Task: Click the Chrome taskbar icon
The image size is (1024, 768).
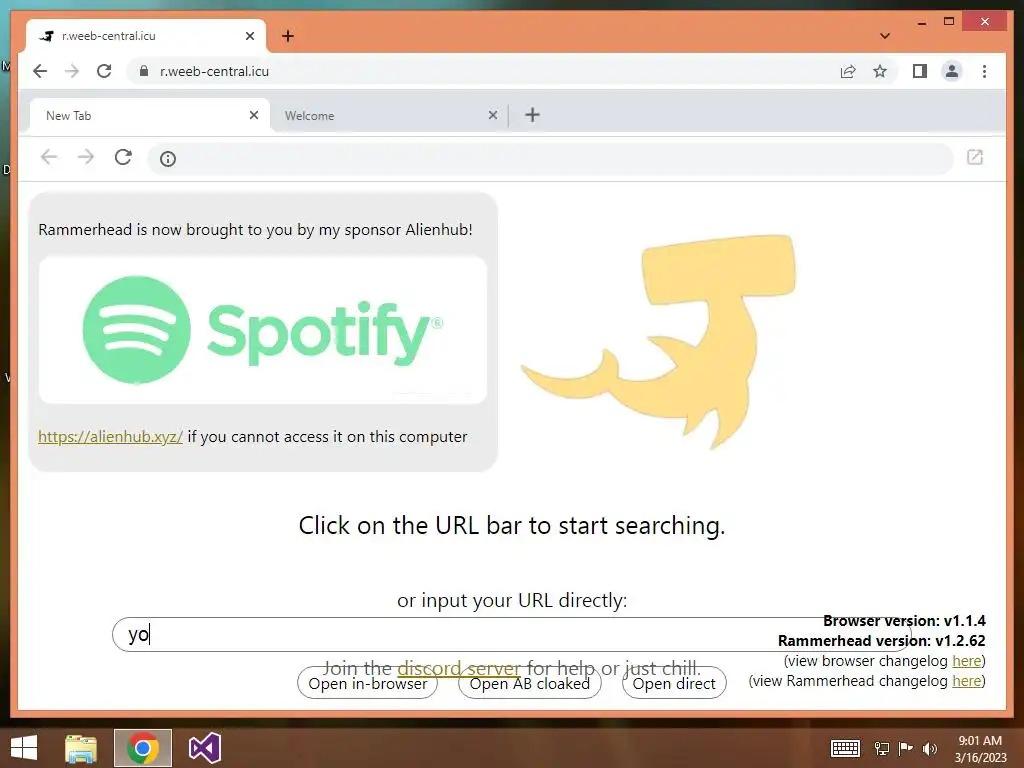Action: (x=143, y=748)
